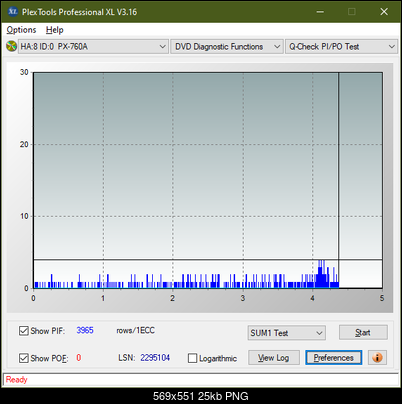Viewport: 402px width, 404px height.
Task: Click the Preferences button
Action: (x=333, y=358)
